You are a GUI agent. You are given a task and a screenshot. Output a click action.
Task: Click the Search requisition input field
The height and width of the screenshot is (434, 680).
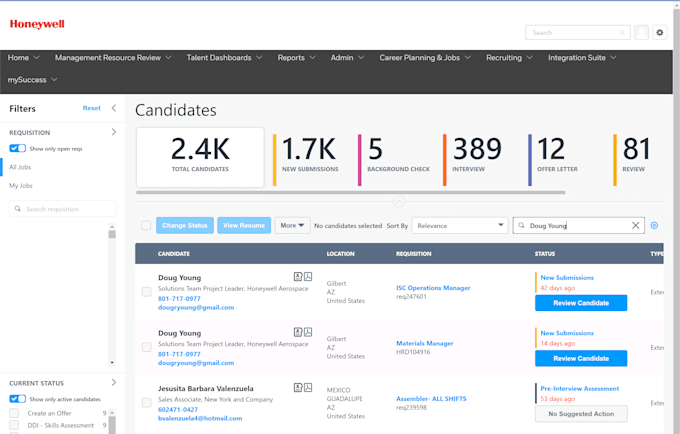(64, 209)
